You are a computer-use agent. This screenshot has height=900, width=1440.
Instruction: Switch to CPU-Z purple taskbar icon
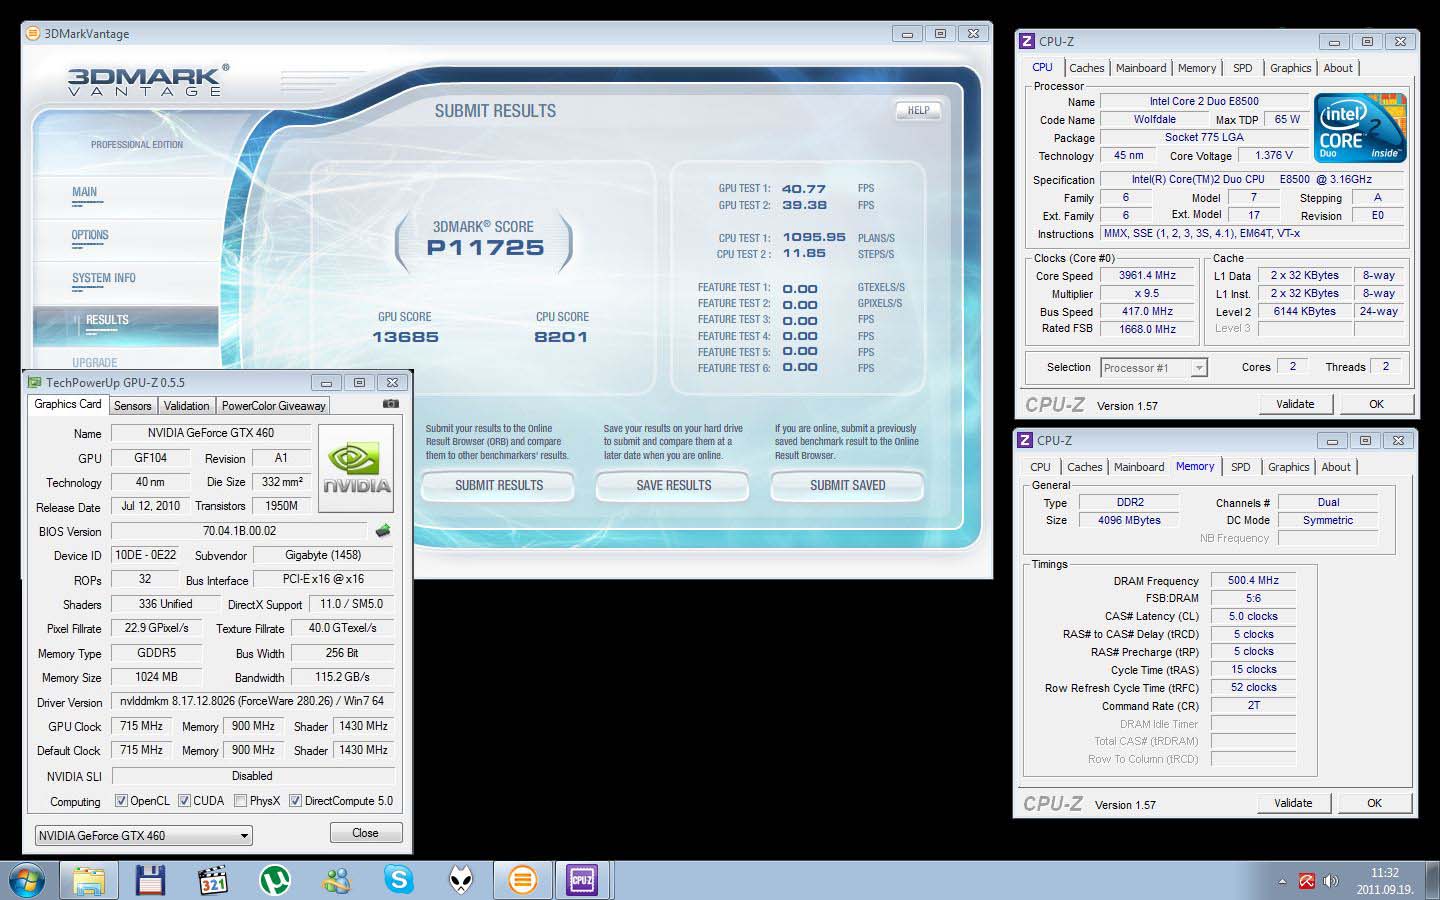tap(582, 880)
